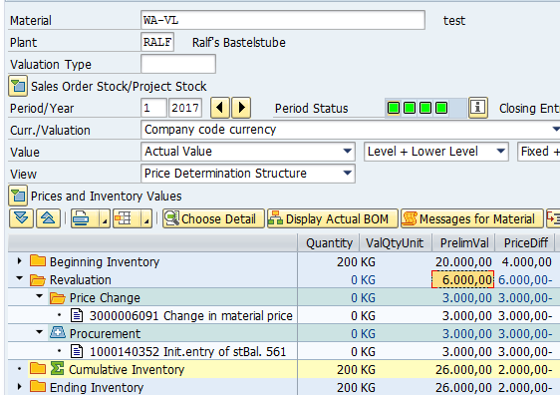Click Revaluation PriceDiff 6.000,00-
Viewport: 560px width, 395px height.
[525, 280]
